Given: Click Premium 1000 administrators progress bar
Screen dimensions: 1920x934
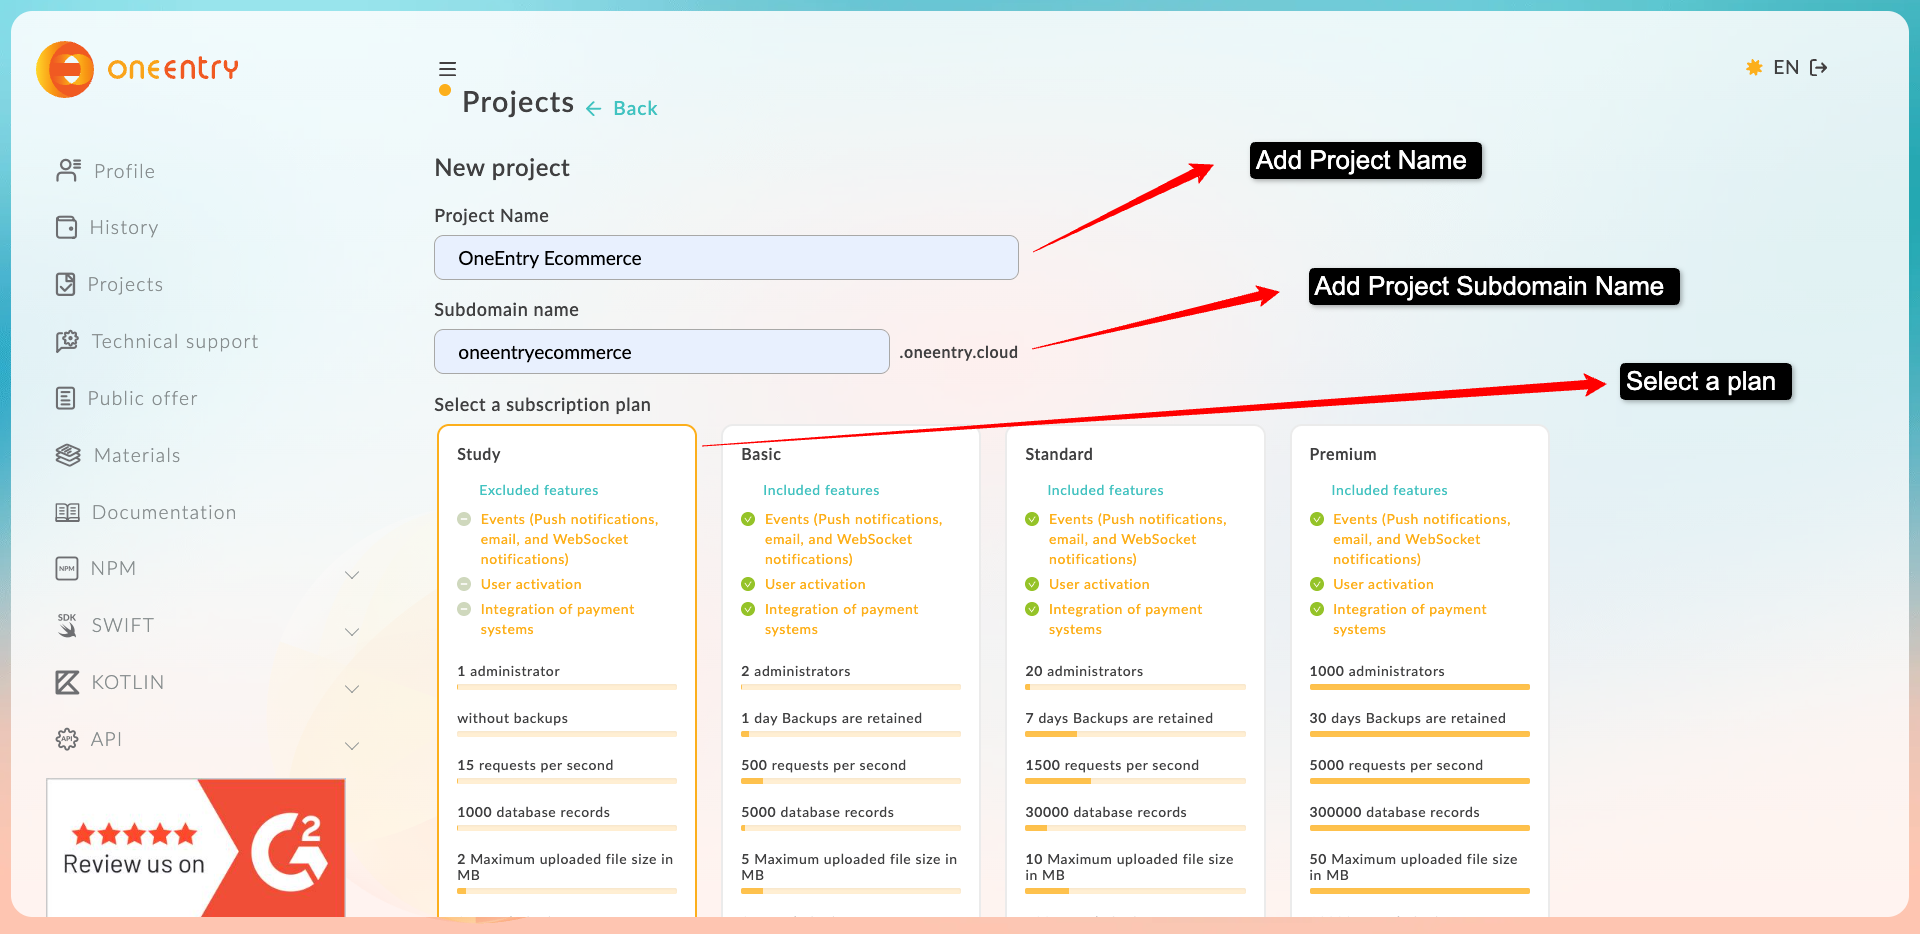Looking at the screenshot, I should pyautogui.click(x=1420, y=687).
